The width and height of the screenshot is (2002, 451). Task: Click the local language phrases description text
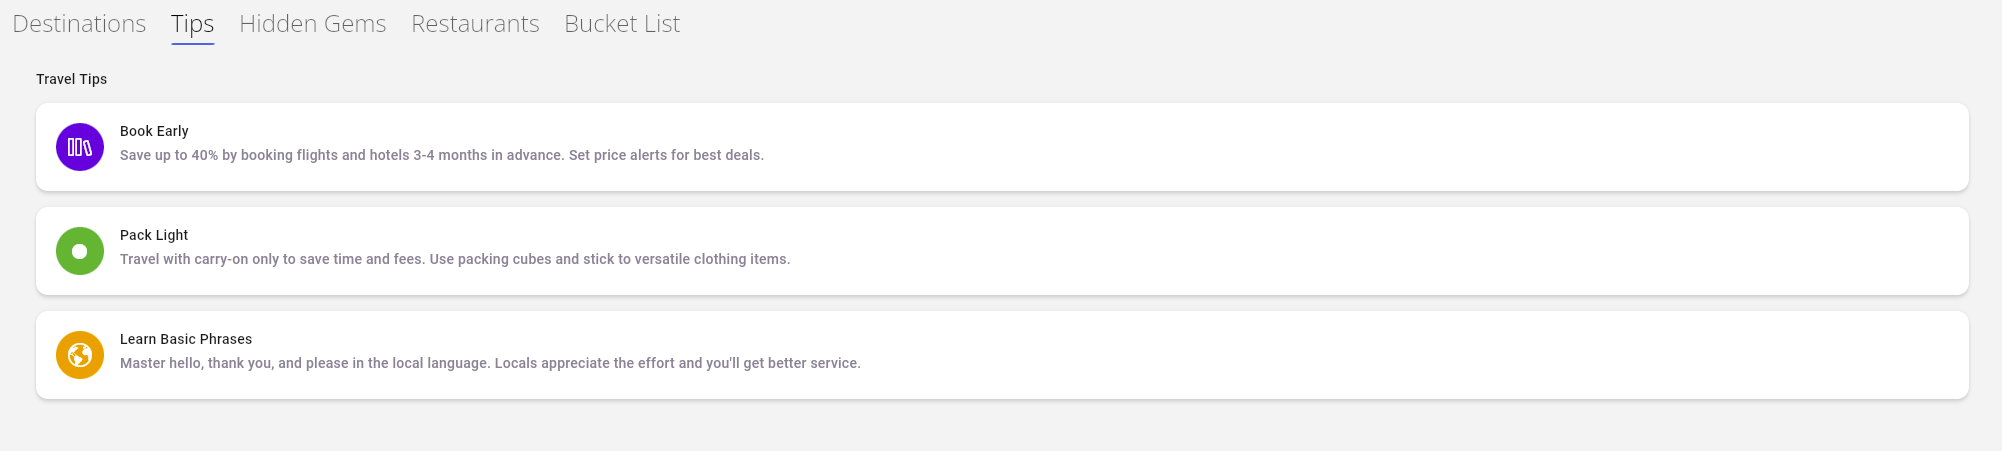pos(490,363)
